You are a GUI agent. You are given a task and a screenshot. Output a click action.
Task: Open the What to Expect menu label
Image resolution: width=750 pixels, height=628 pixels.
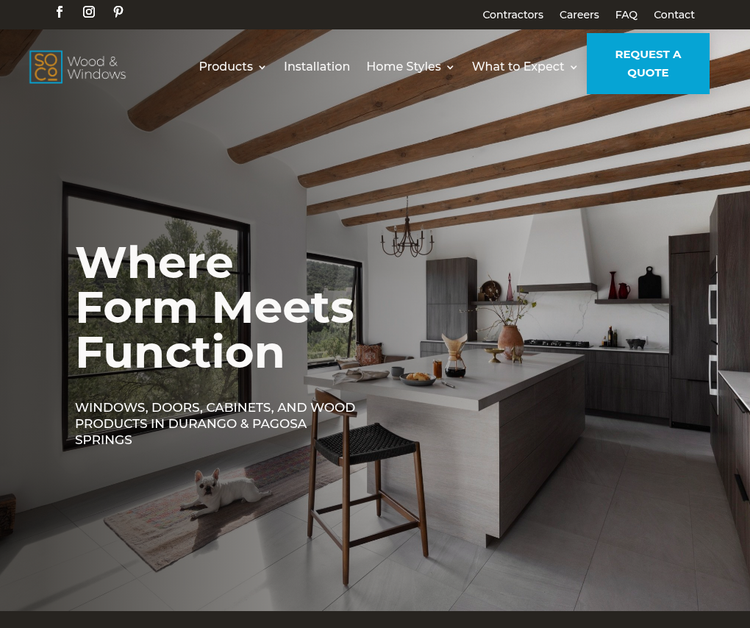coord(518,66)
